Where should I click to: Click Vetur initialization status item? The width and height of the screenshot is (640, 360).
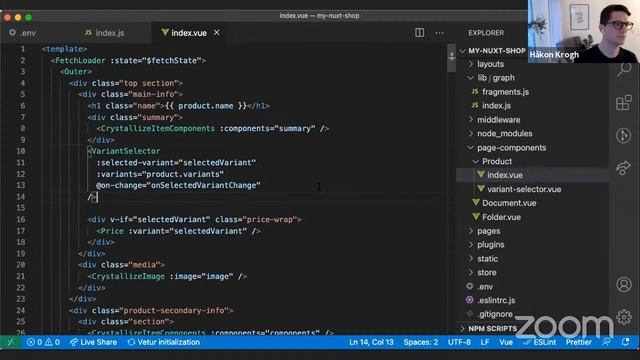coord(164,342)
